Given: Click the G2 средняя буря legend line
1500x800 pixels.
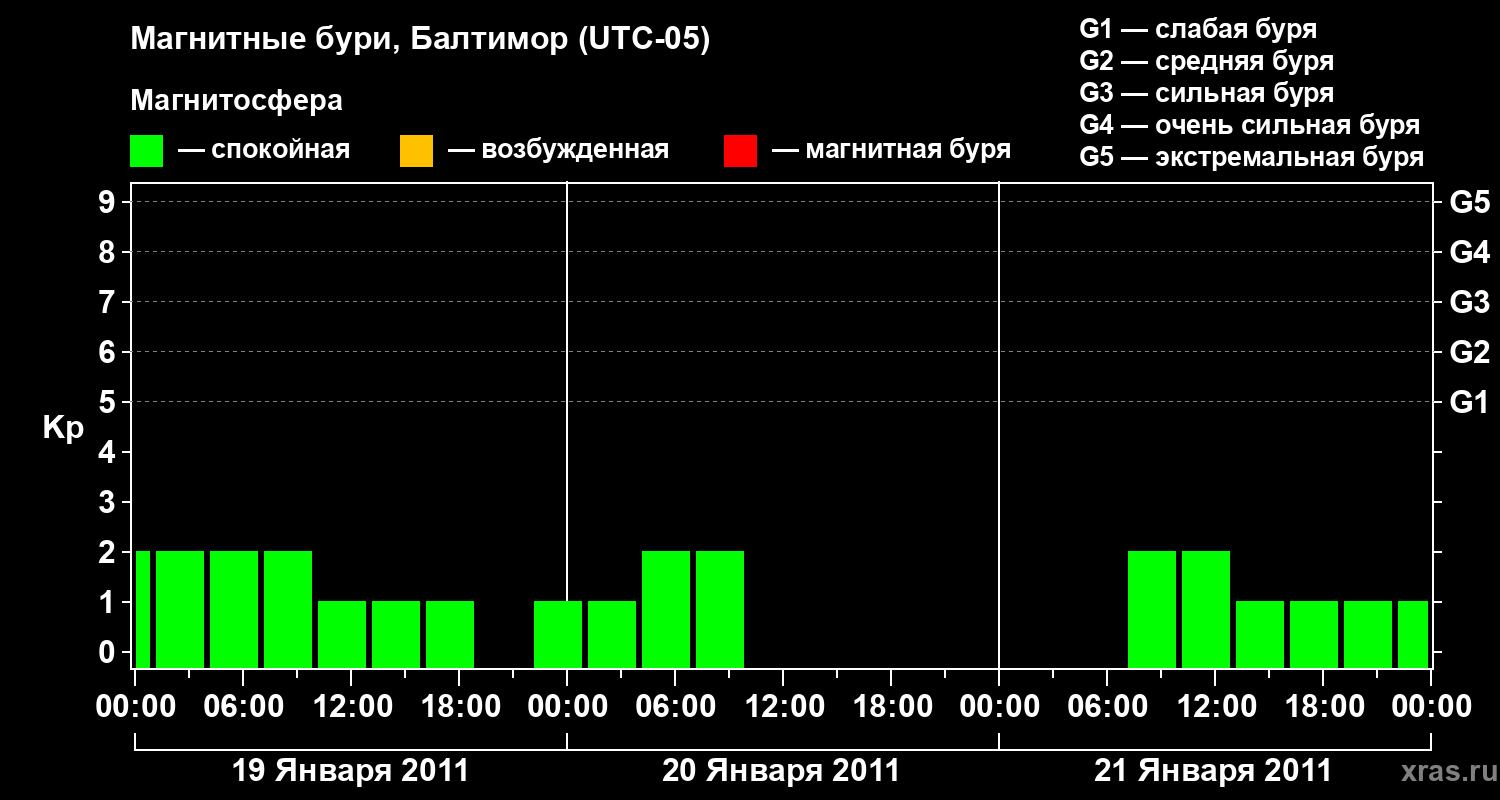Looking at the screenshot, I should tap(1207, 61).
